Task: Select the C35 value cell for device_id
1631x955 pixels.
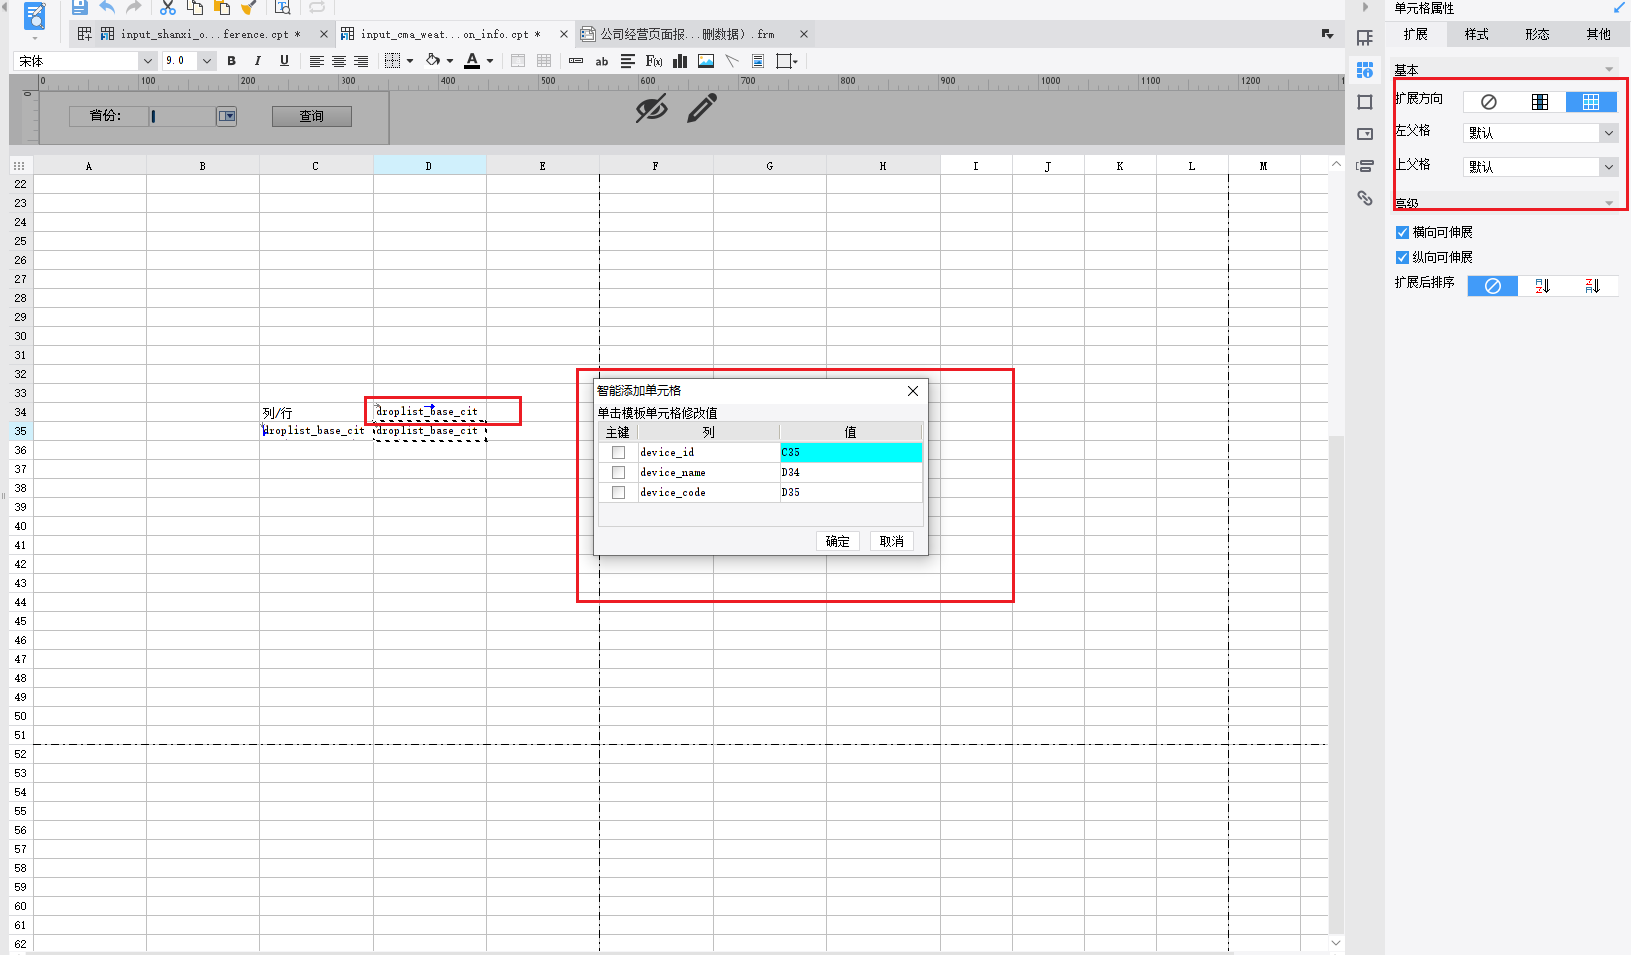Action: 851,453
